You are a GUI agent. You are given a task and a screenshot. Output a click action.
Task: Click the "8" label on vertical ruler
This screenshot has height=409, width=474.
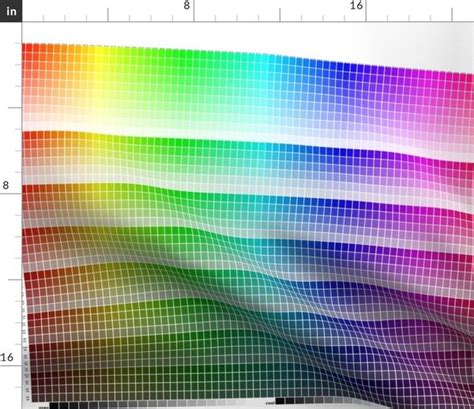click(x=6, y=185)
